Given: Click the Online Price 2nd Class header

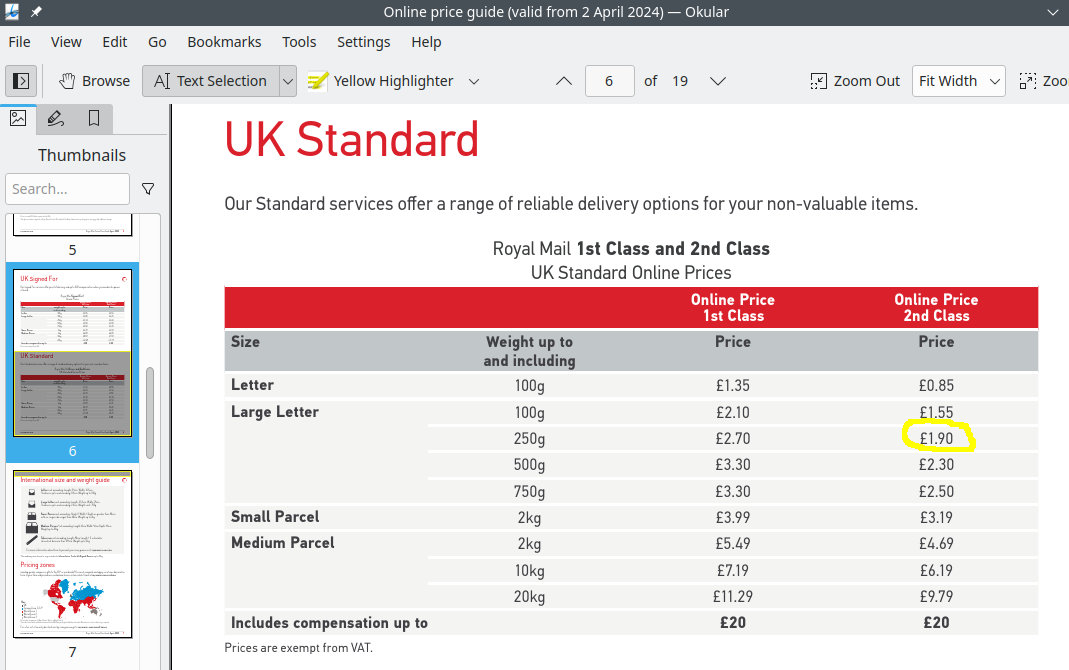Looking at the screenshot, I should 936,307.
